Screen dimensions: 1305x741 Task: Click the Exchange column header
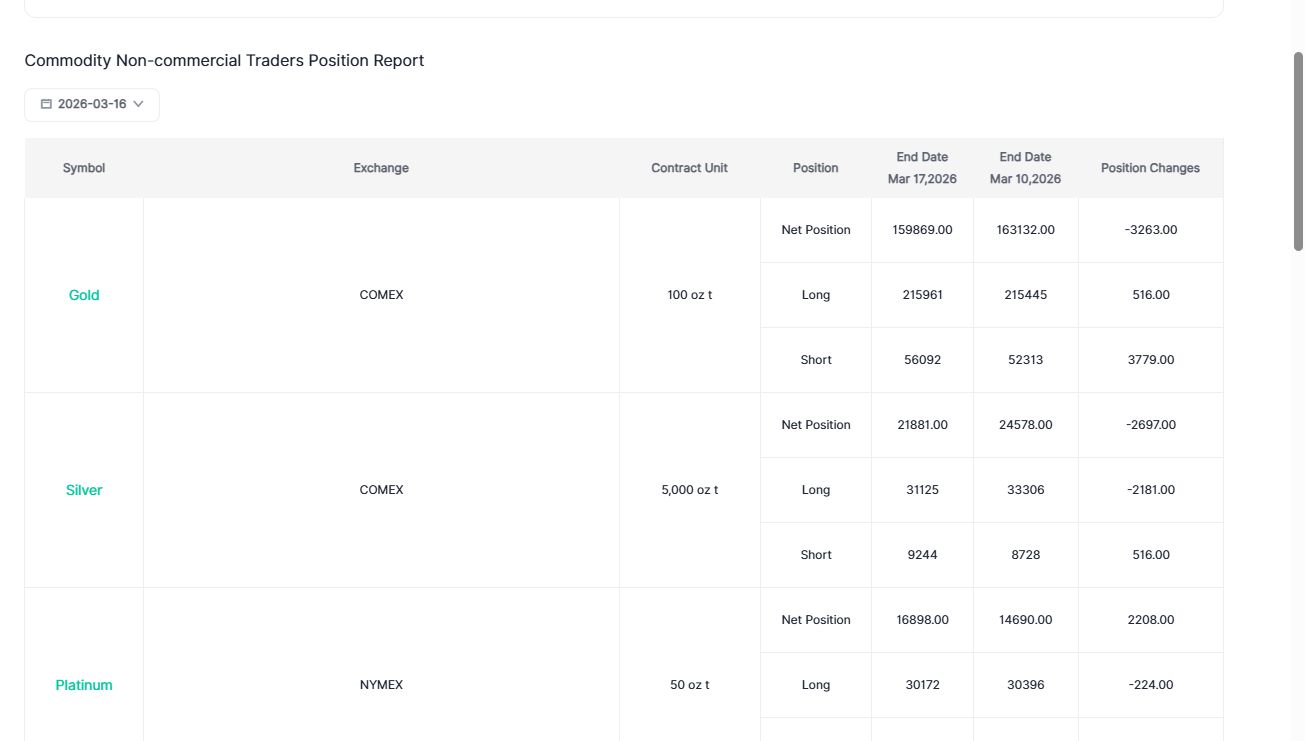(381, 168)
